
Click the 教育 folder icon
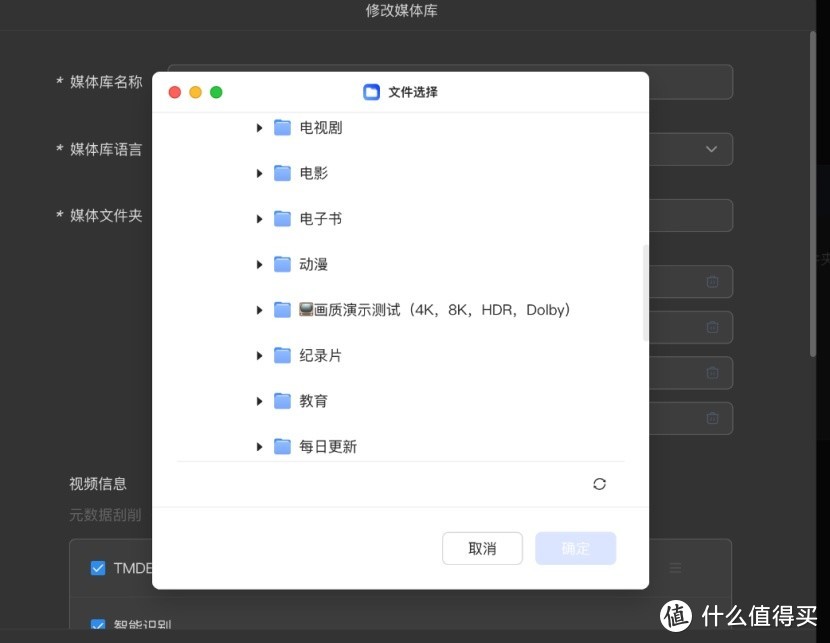click(x=281, y=400)
